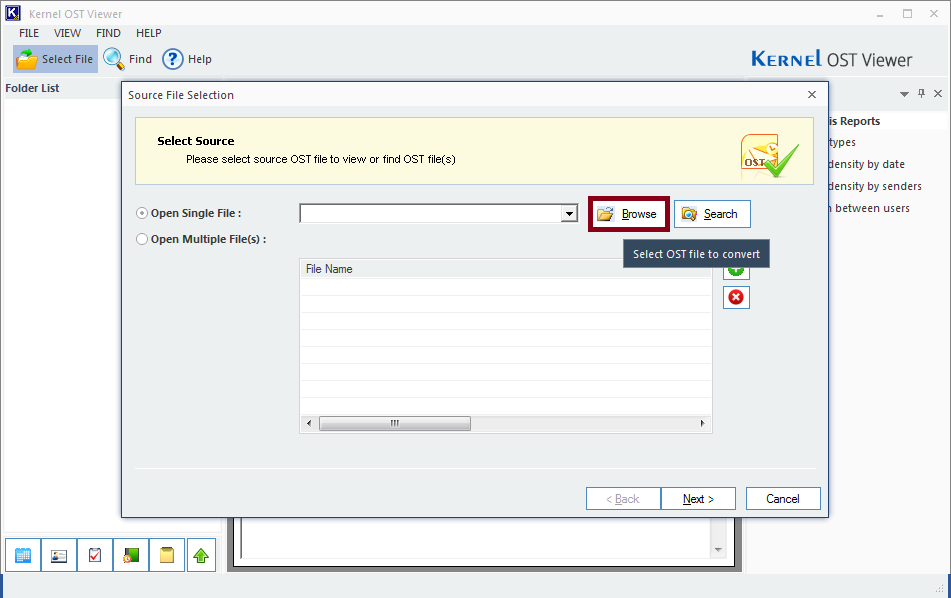Select the Open Single File radio button
Viewport: 951px width, 598px height.
point(142,213)
